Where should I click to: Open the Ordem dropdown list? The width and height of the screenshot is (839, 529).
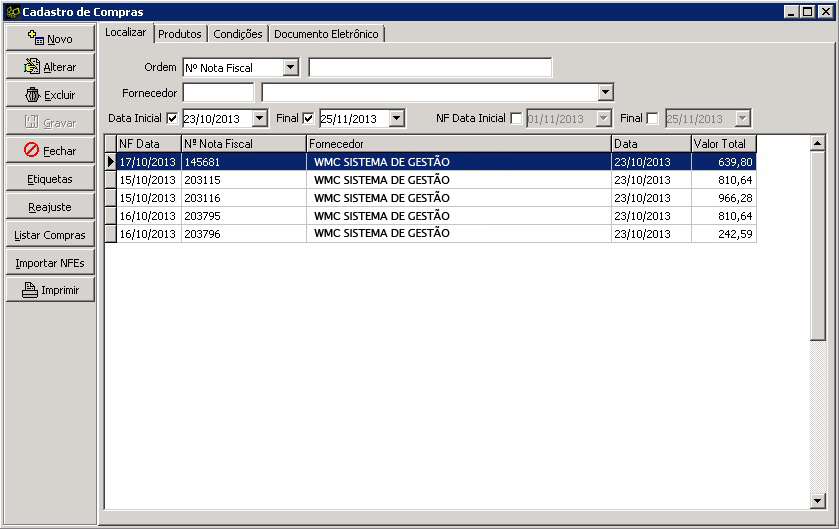tap(291, 67)
